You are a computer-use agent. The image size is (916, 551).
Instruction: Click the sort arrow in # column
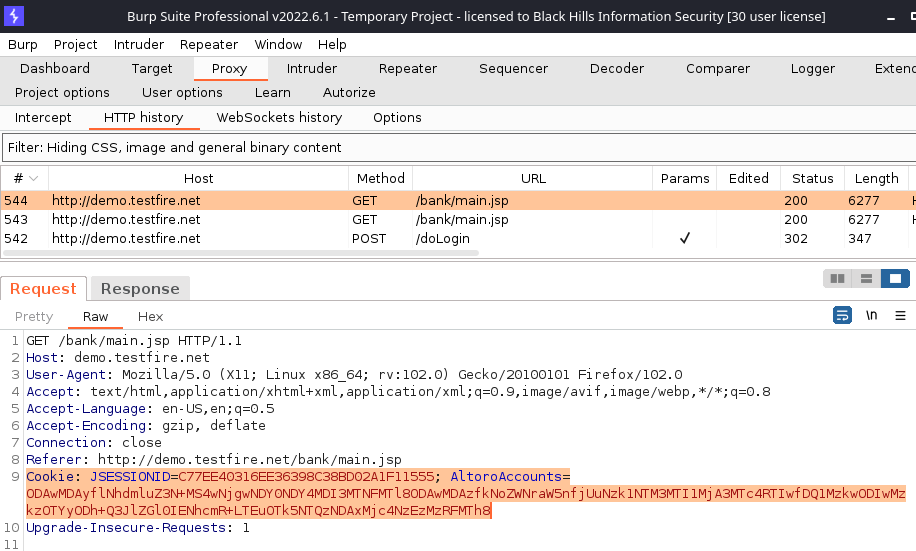point(34,178)
